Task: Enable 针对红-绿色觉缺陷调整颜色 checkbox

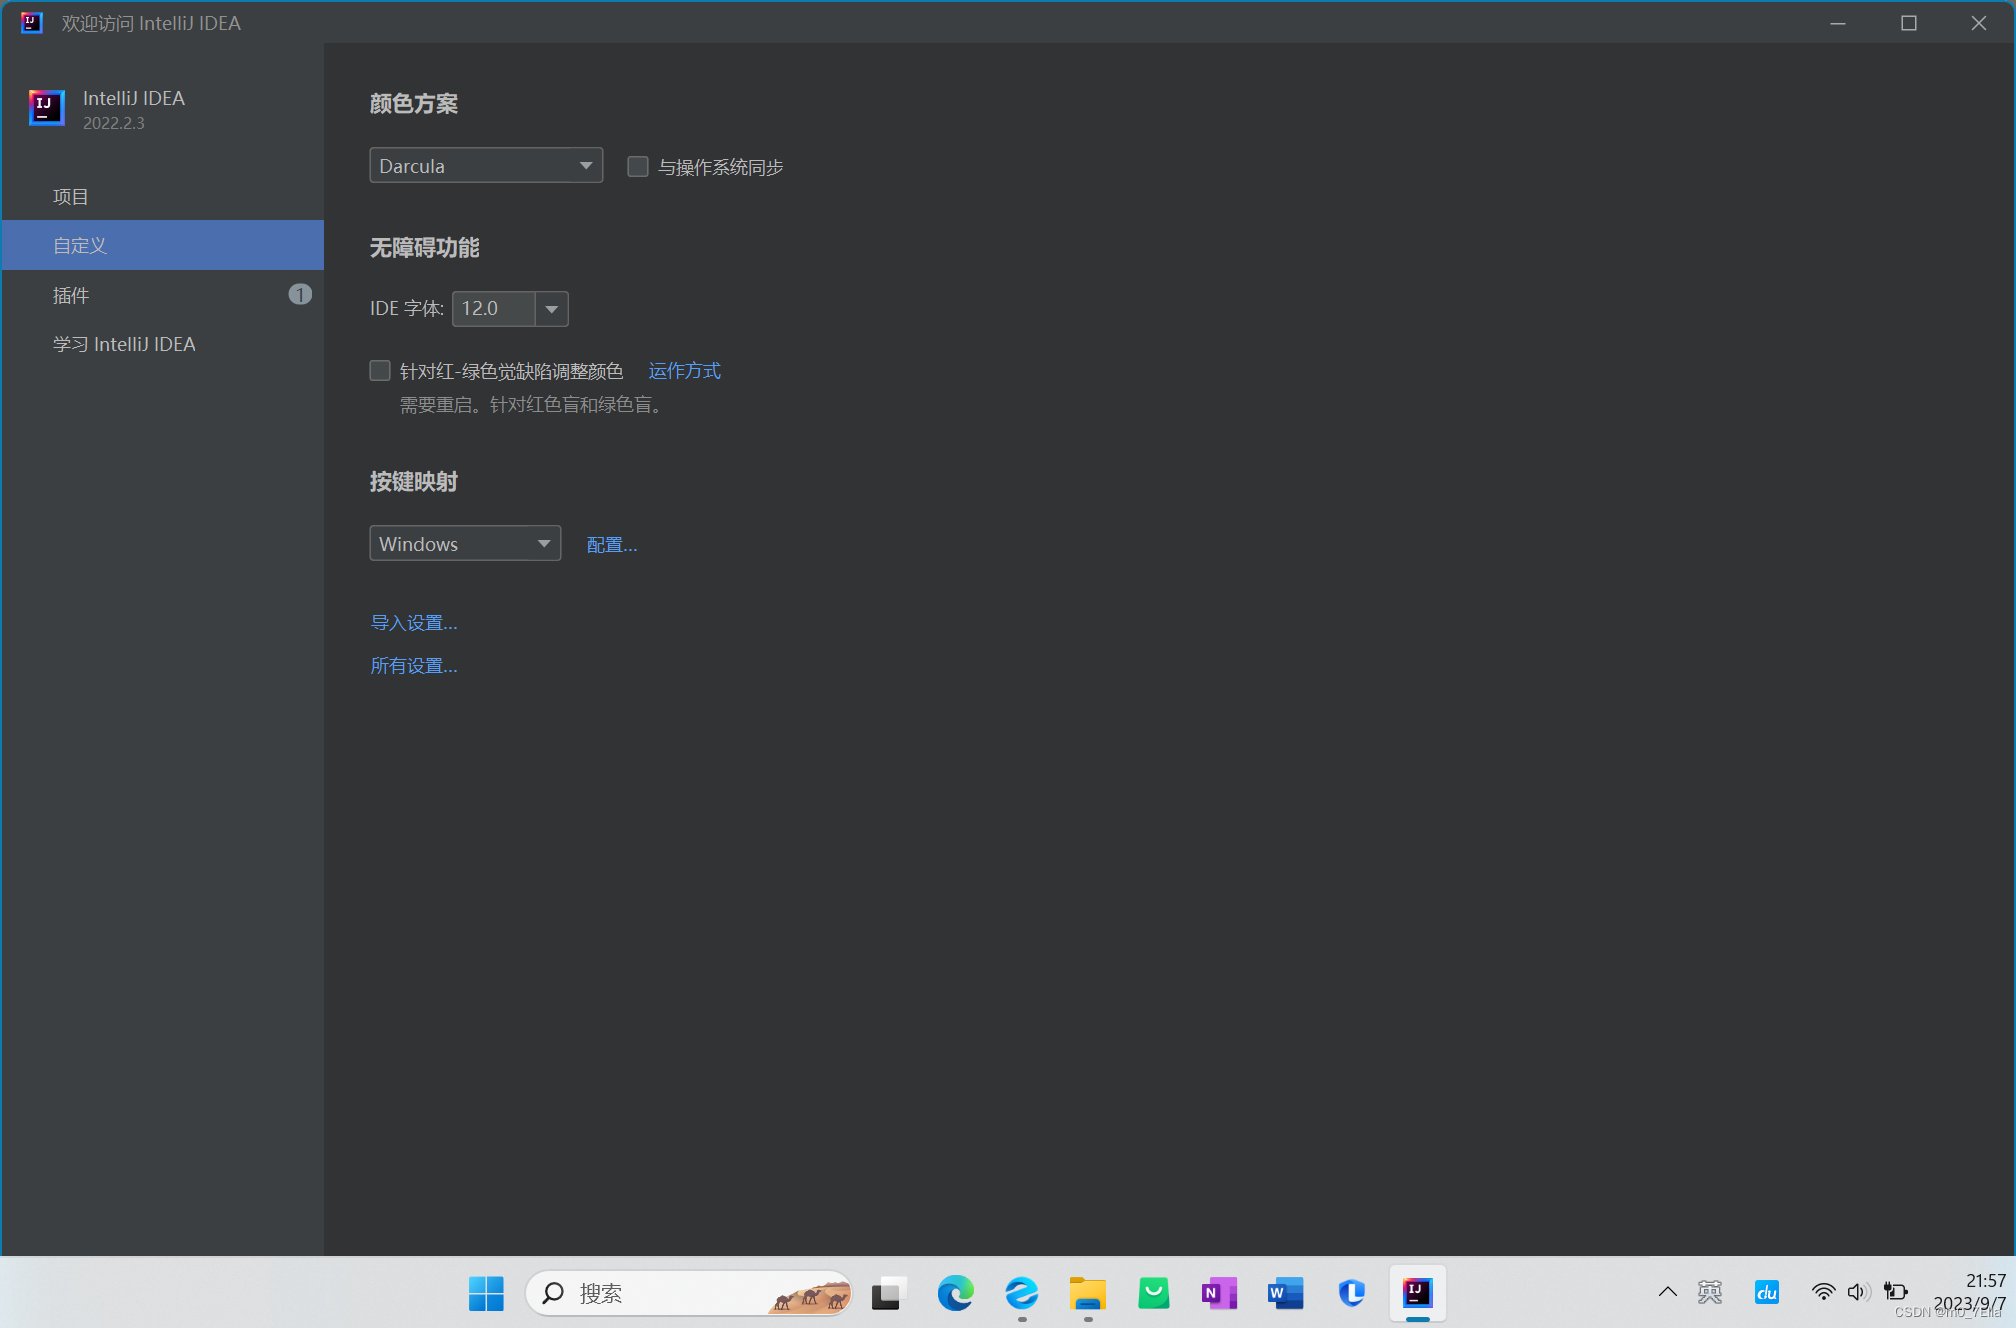Action: [x=380, y=370]
